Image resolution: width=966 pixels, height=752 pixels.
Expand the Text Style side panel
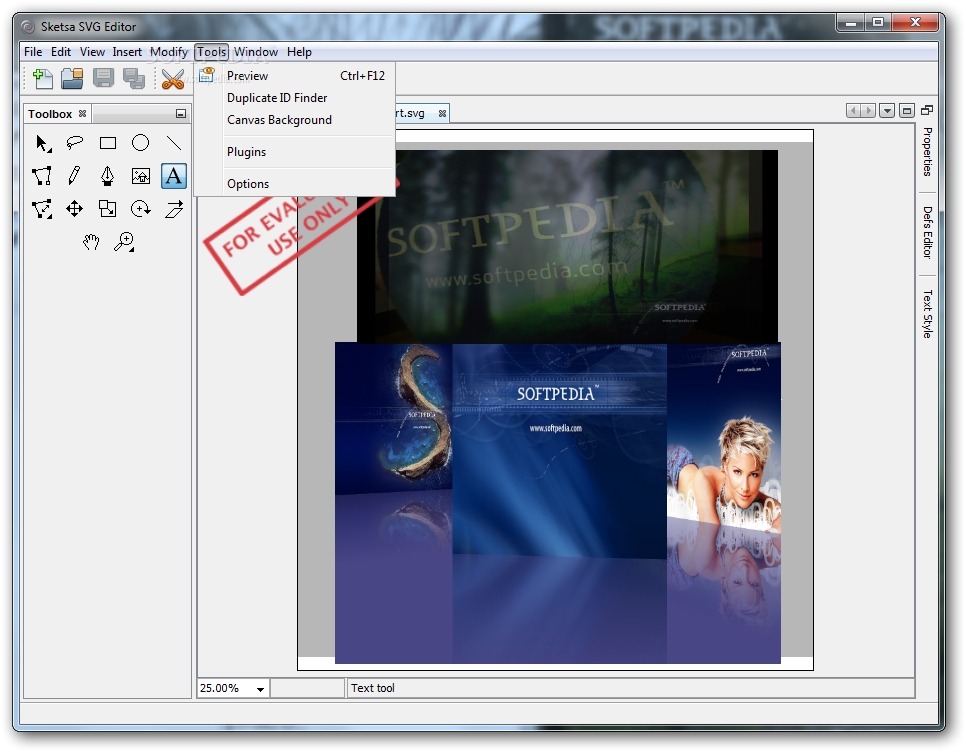[927, 314]
